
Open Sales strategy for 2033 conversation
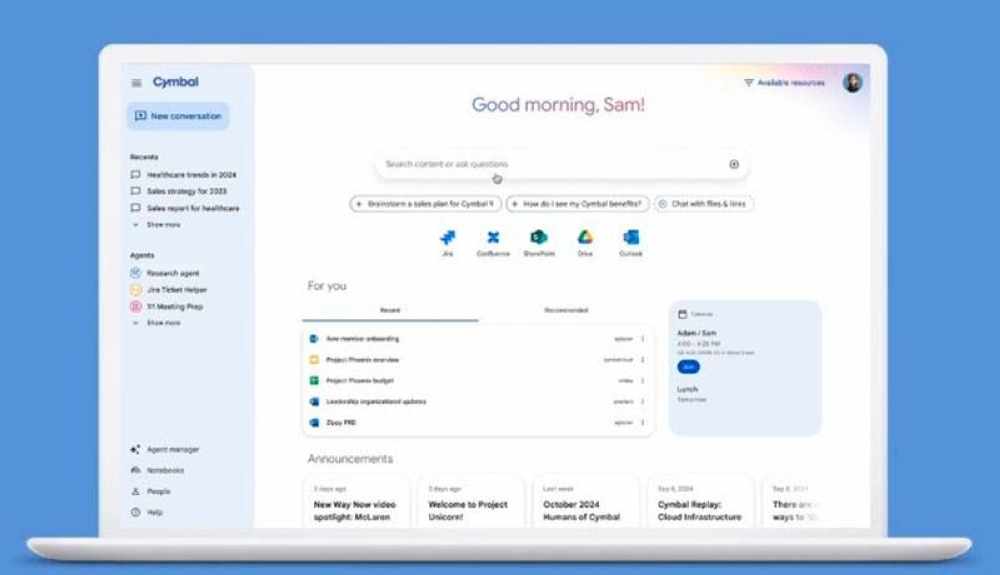pyautogui.click(x=179, y=191)
